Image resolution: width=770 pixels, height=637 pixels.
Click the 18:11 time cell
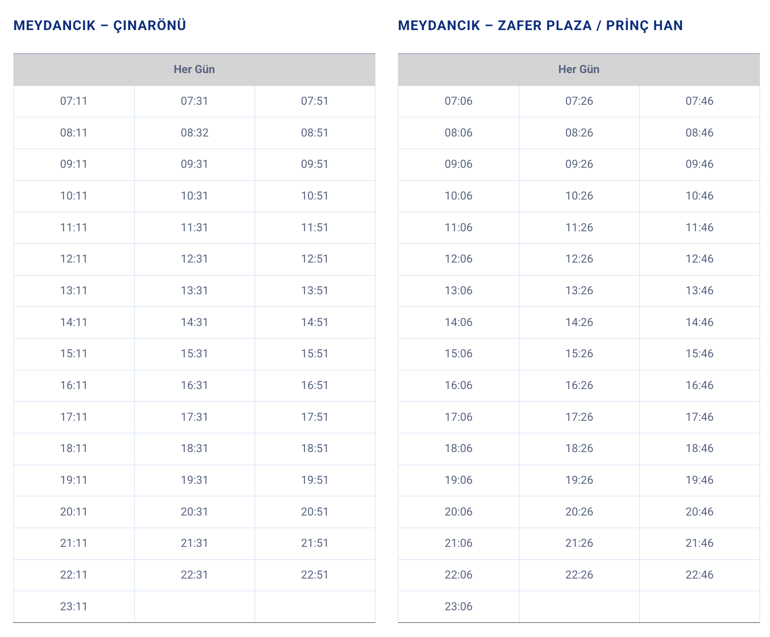74,448
